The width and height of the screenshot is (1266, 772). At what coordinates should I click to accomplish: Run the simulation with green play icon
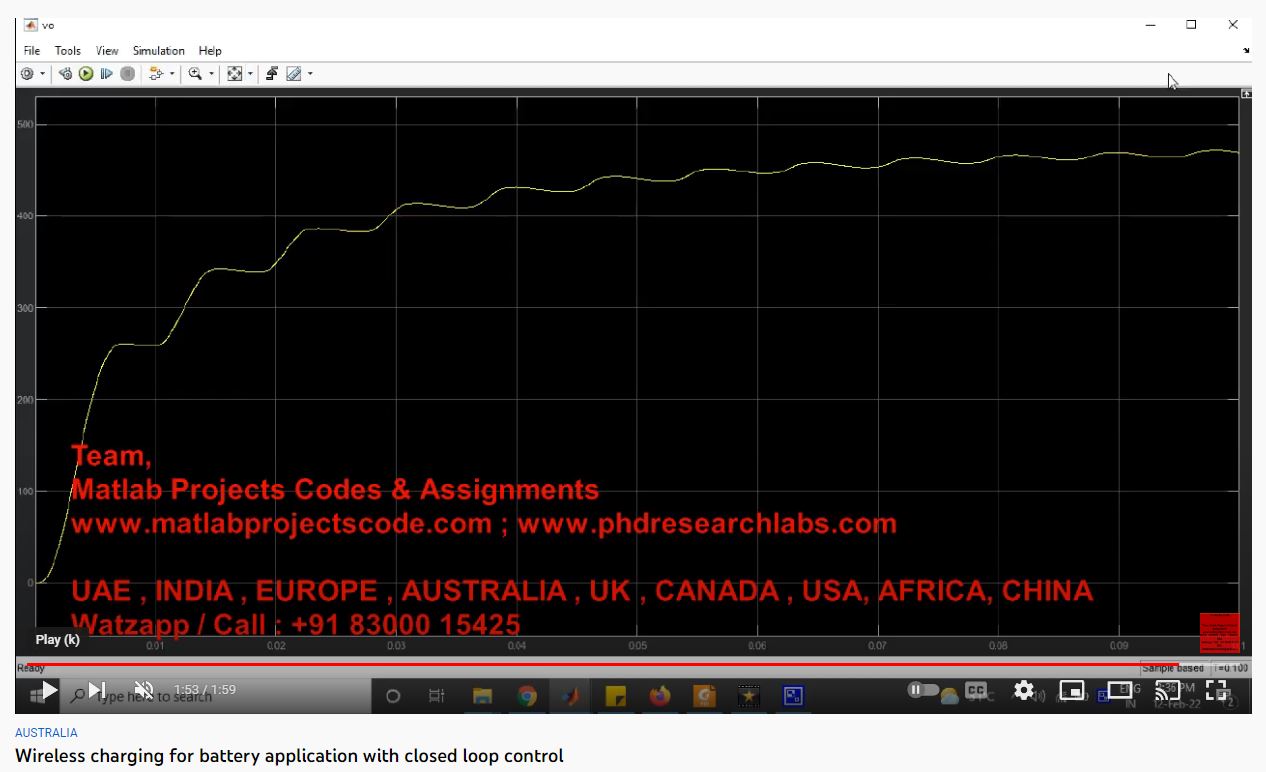(x=86, y=74)
